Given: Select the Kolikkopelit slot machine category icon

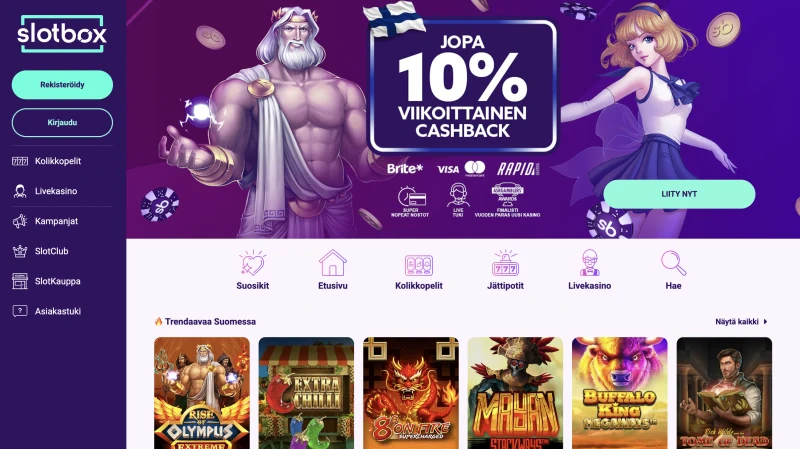Looking at the screenshot, I should [419, 265].
